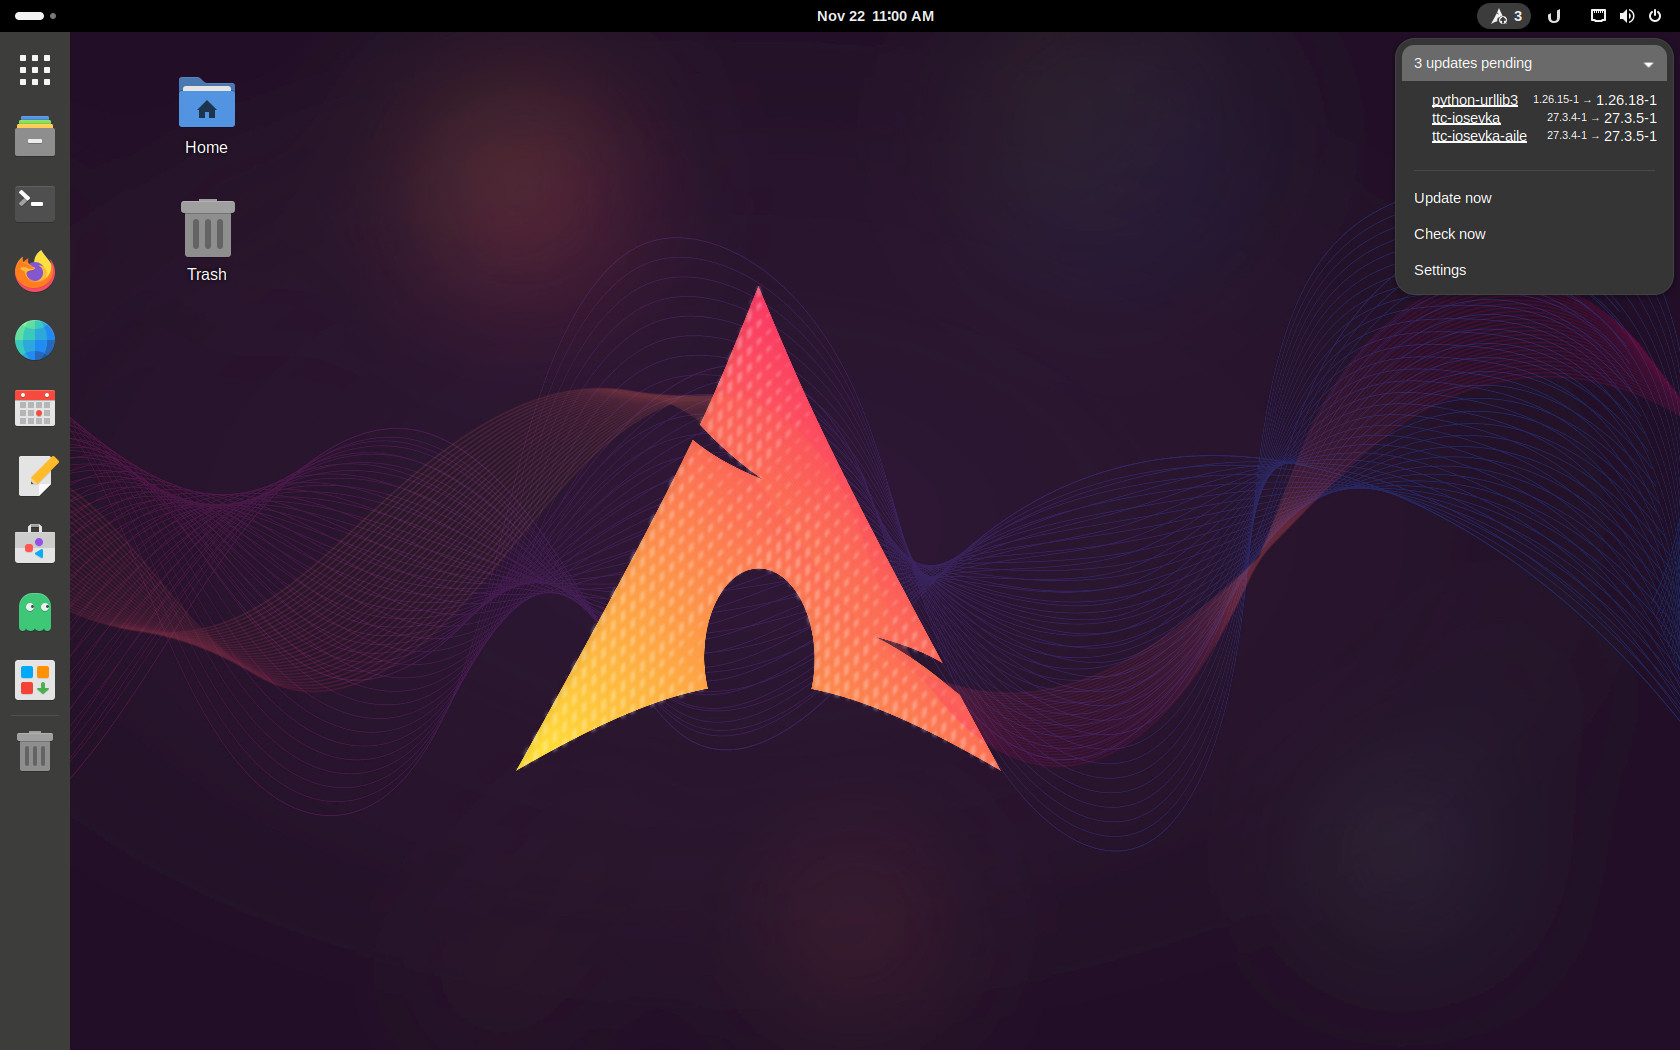Click the 1.26.18-1 new version text
The height and width of the screenshot is (1050, 1680).
pos(1626,100)
